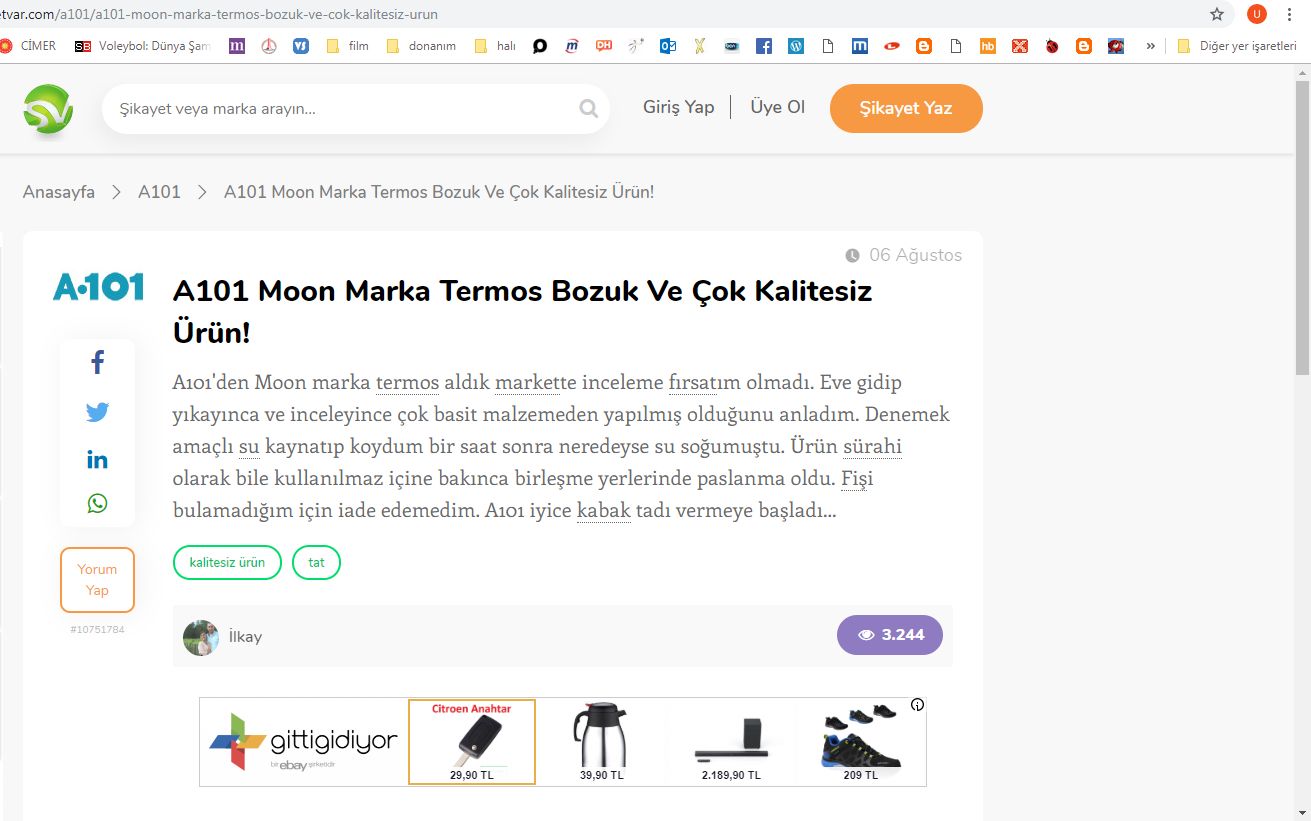The image size is (1311, 821).
Task: Open the ad info icon
Action: click(x=917, y=705)
